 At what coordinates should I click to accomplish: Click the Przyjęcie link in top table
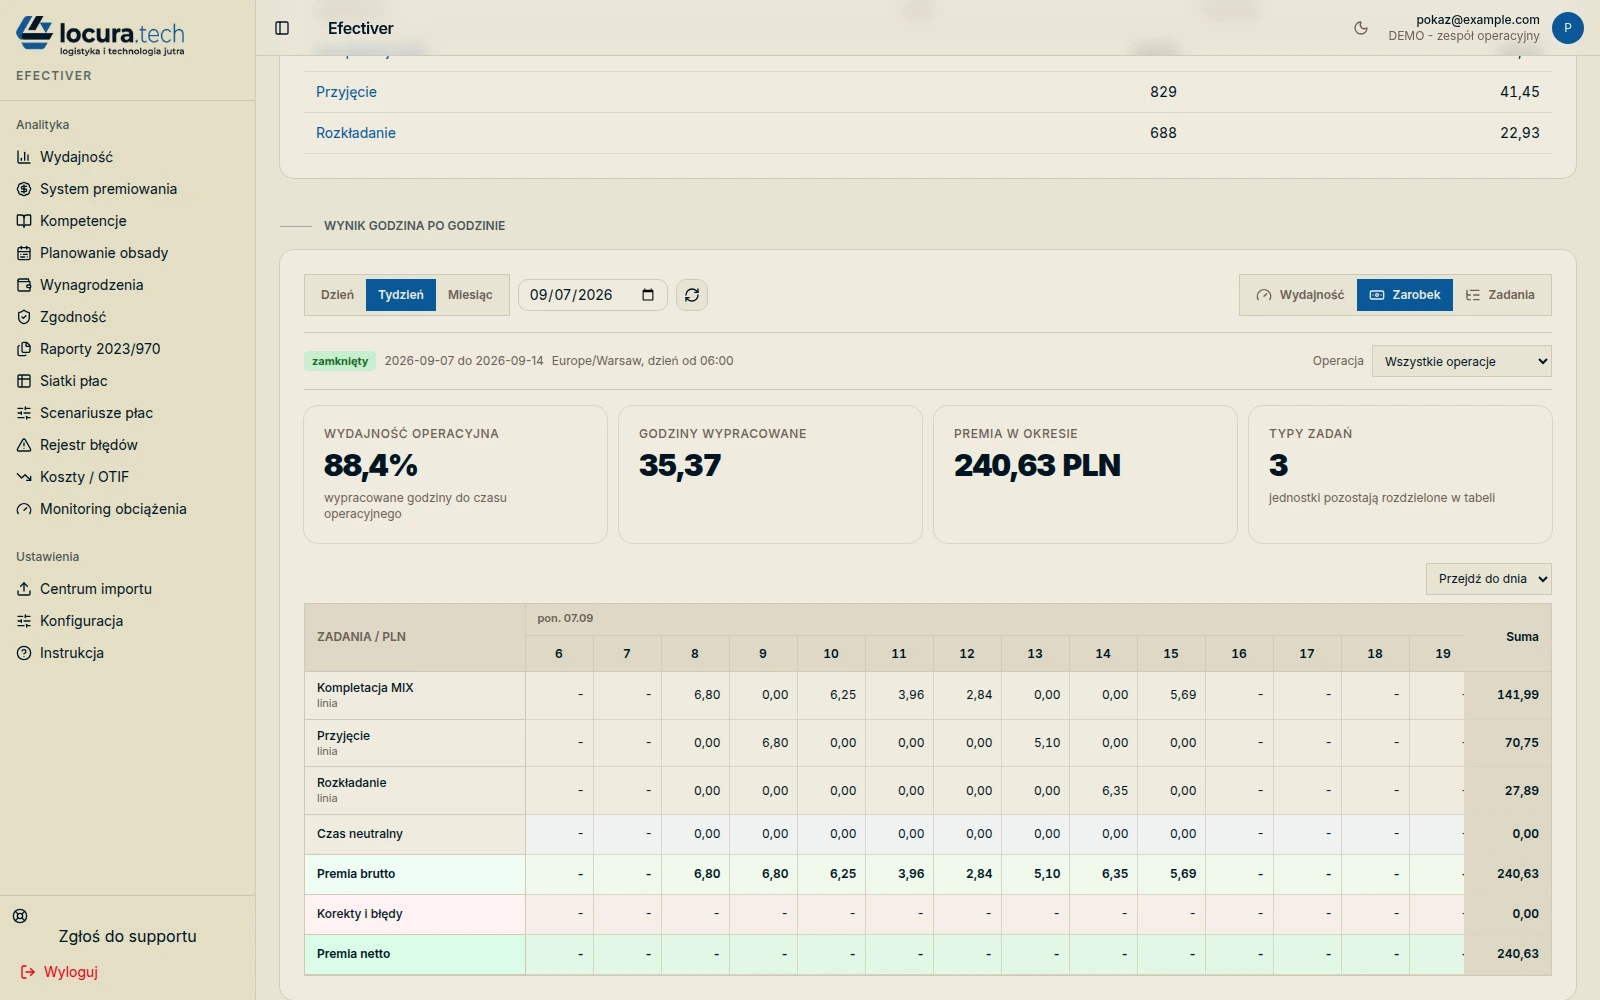[x=346, y=92]
